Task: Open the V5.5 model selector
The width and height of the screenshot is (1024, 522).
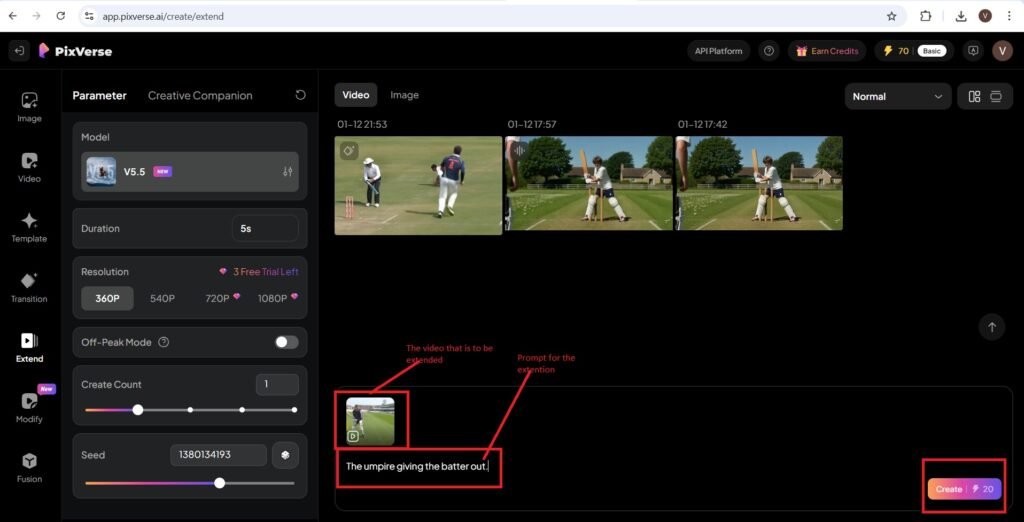Action: (189, 172)
